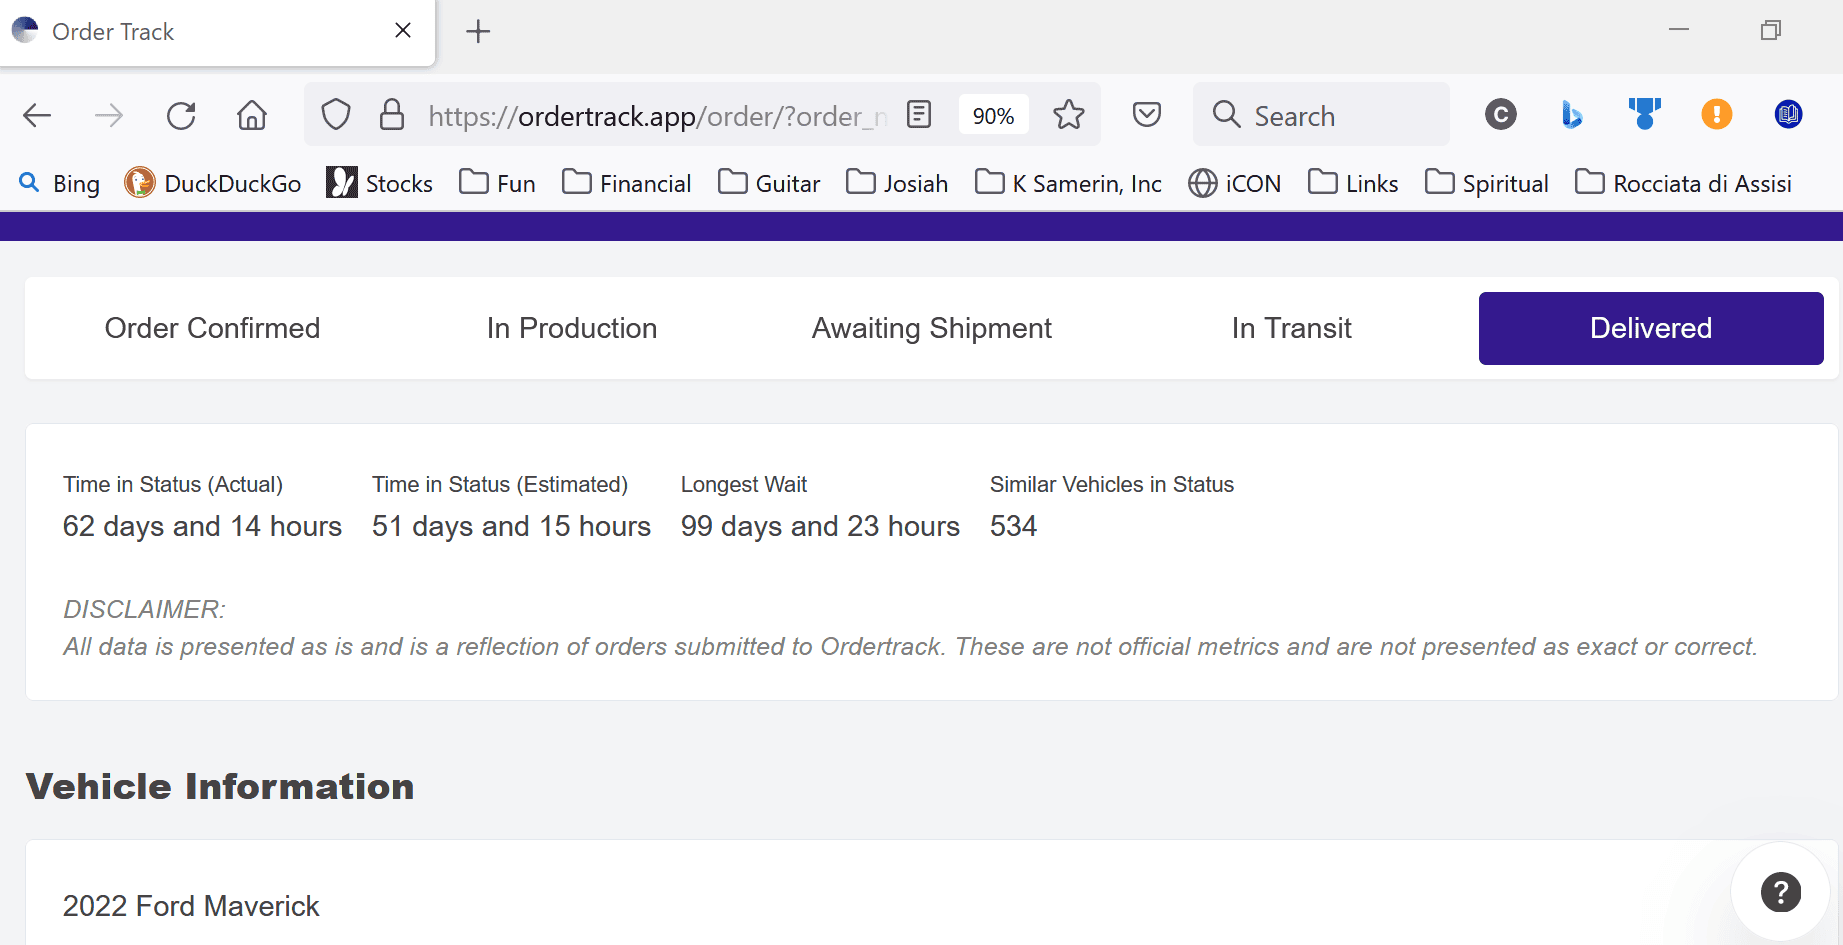Click the 'Time in Status (Actual)' label
This screenshot has height=945, width=1843.
tap(173, 485)
